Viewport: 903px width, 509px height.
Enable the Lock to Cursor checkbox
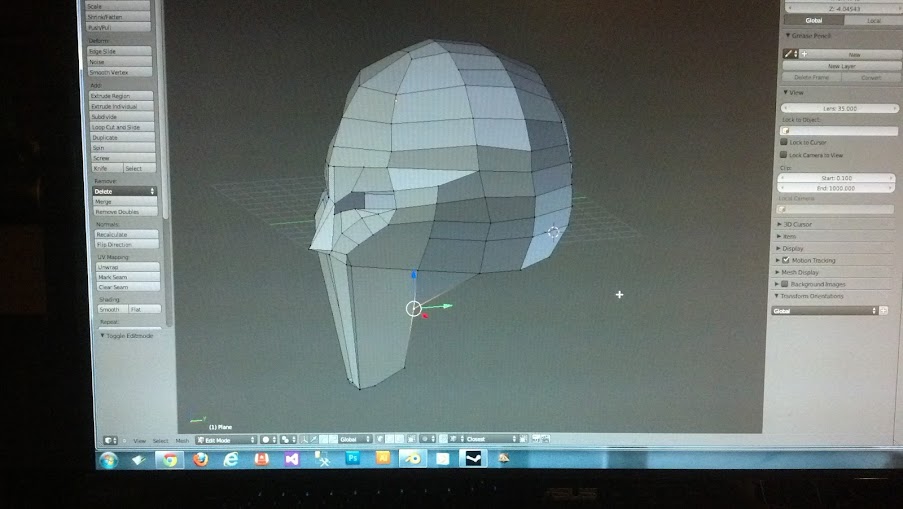pyautogui.click(x=784, y=142)
